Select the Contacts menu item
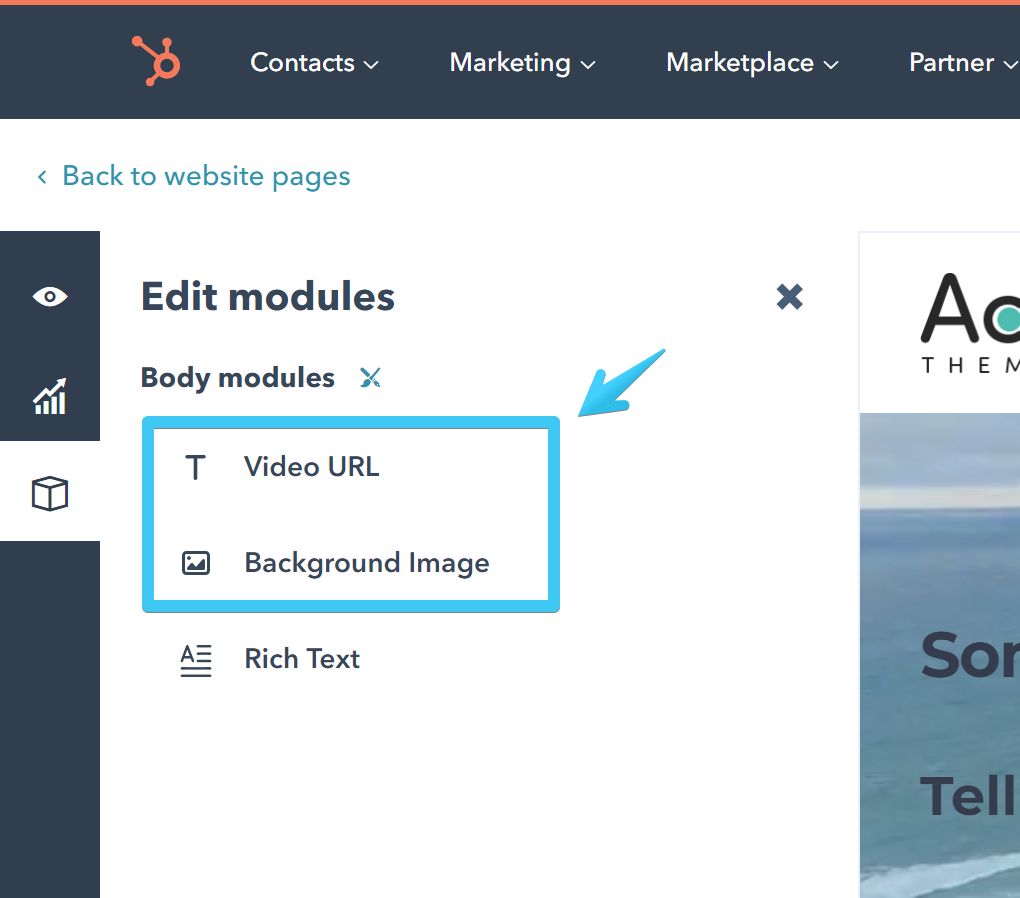1020x898 pixels. tap(302, 62)
